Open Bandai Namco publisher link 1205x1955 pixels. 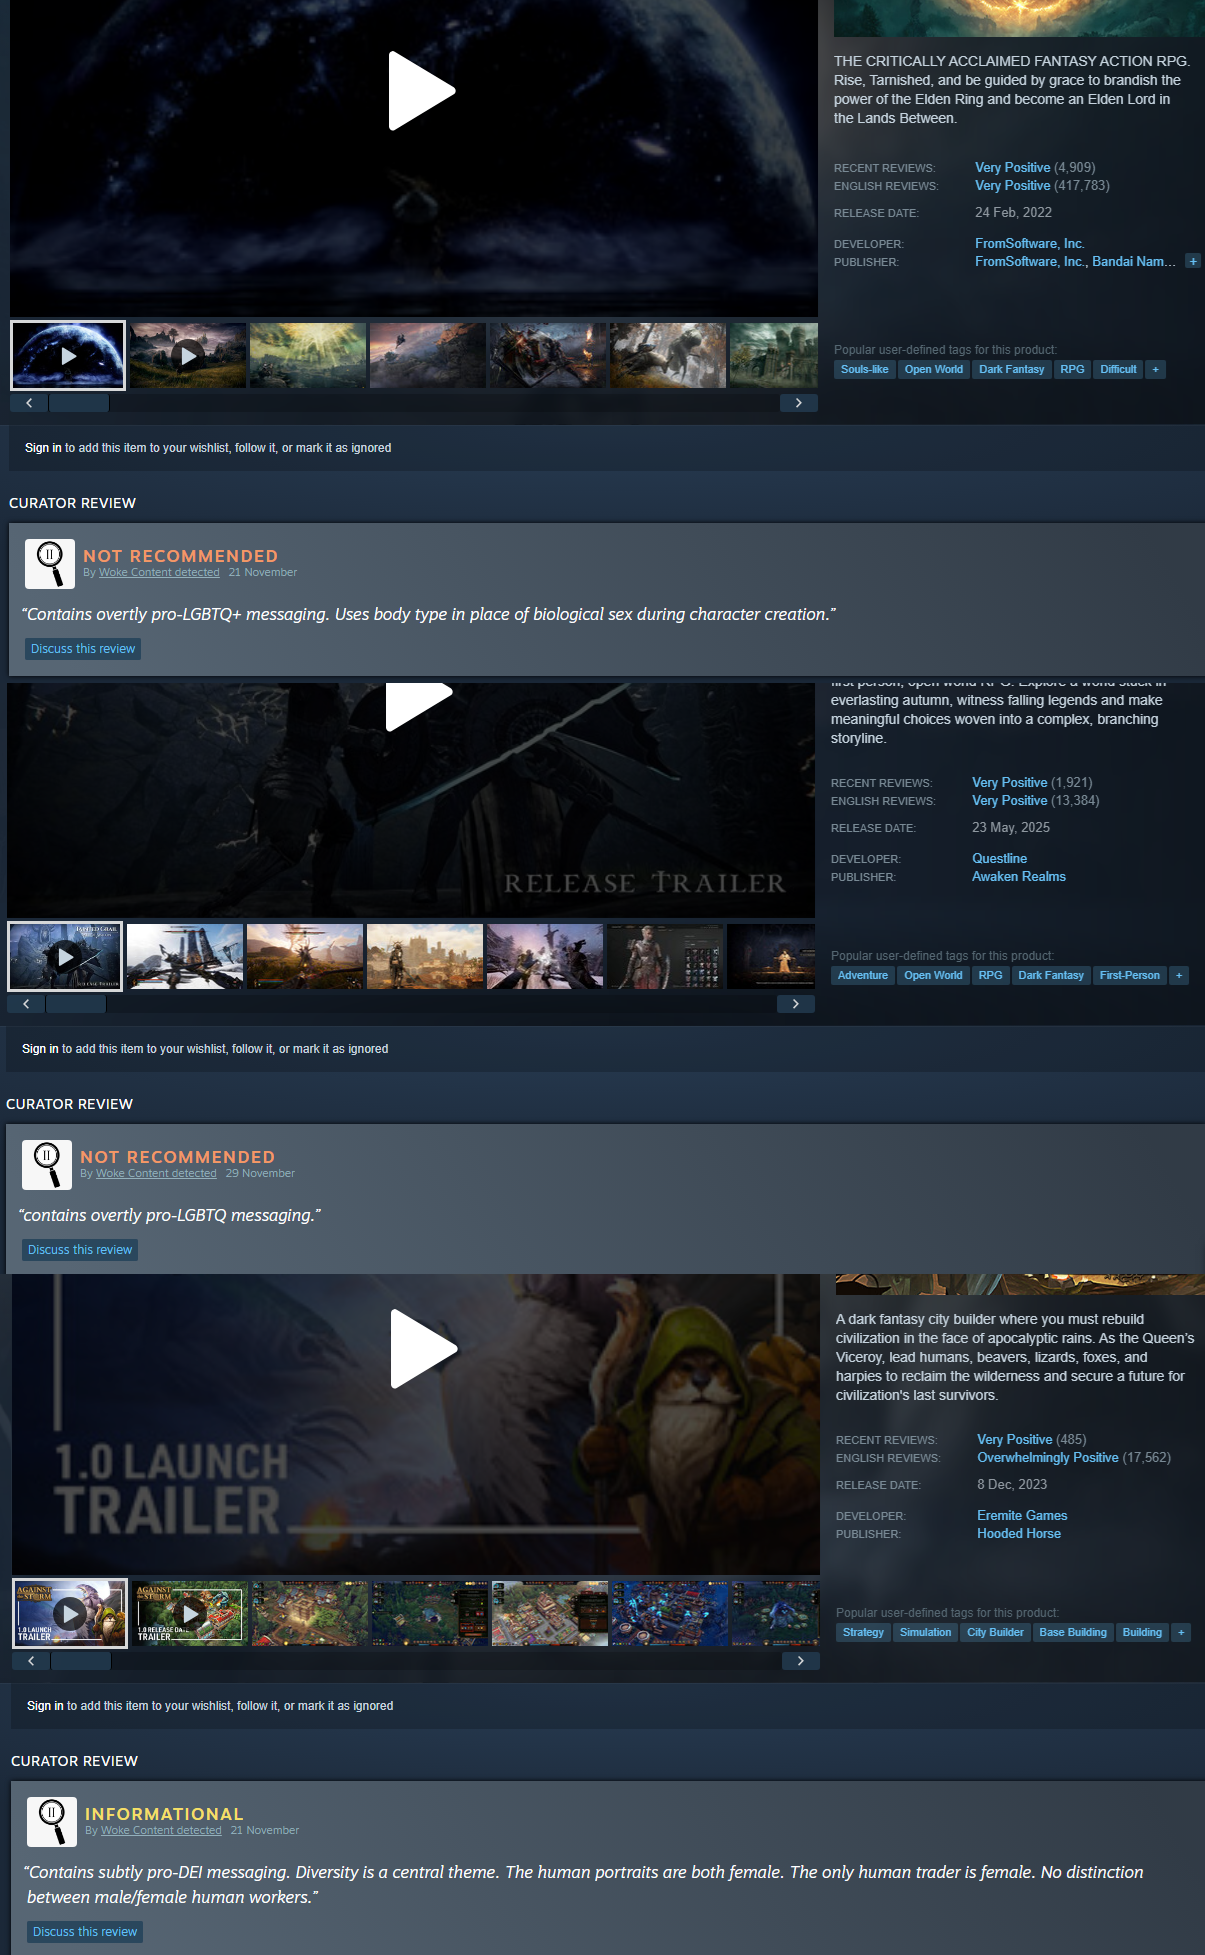point(1134,261)
